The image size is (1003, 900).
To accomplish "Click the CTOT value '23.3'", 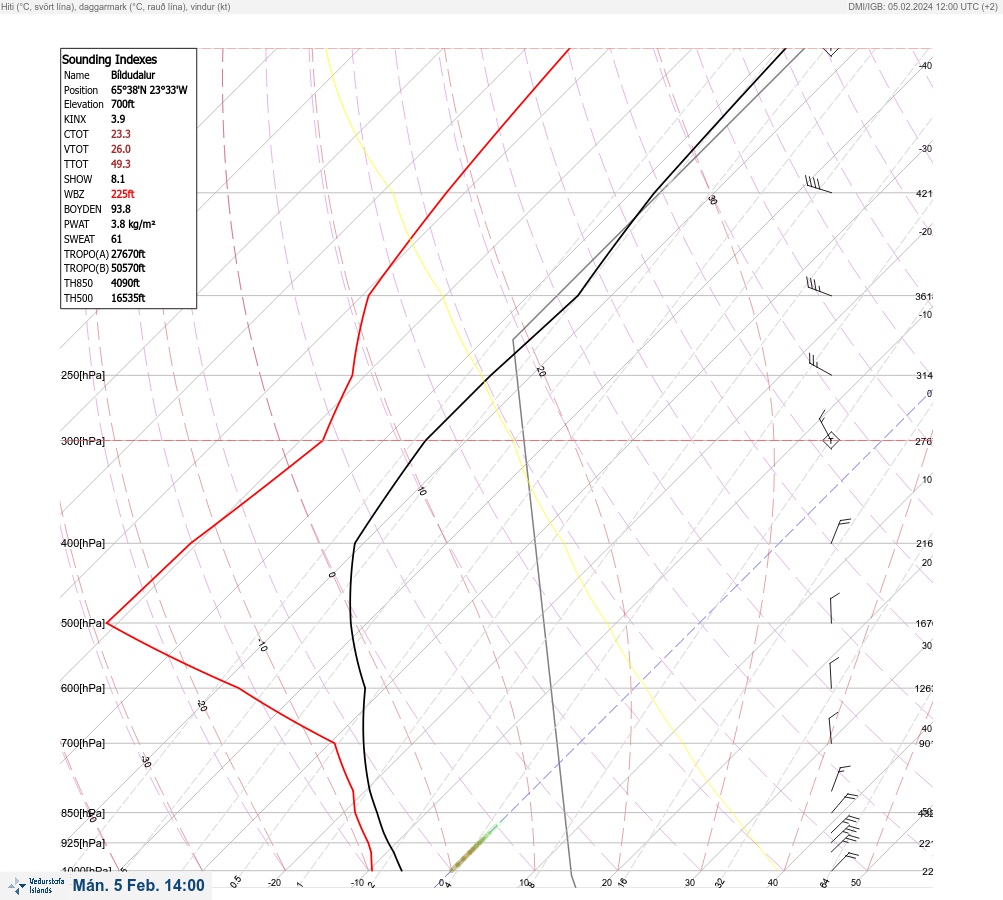I will click(x=120, y=134).
